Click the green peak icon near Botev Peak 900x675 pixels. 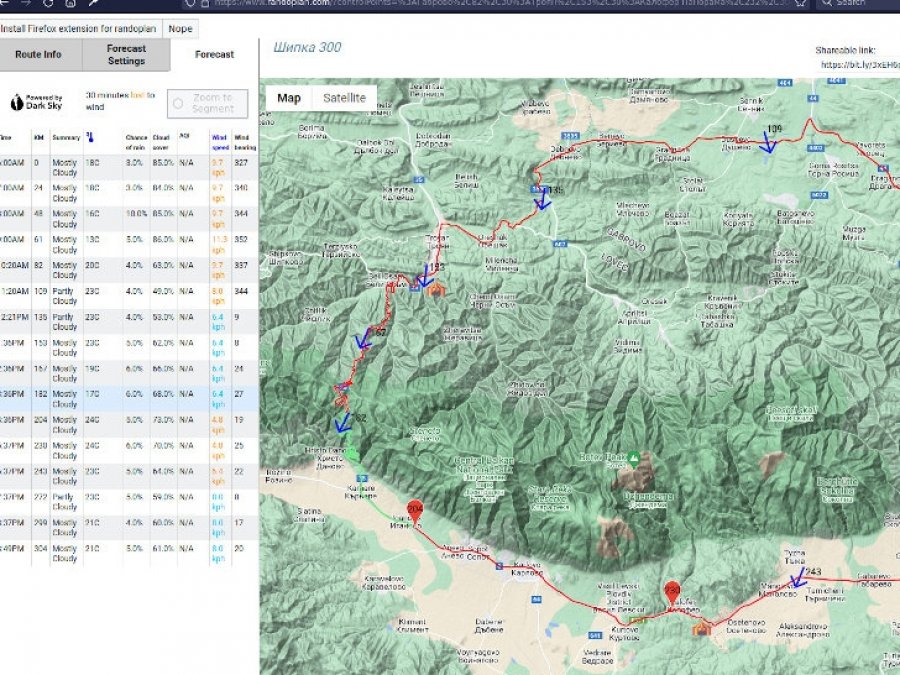pyautogui.click(x=632, y=460)
